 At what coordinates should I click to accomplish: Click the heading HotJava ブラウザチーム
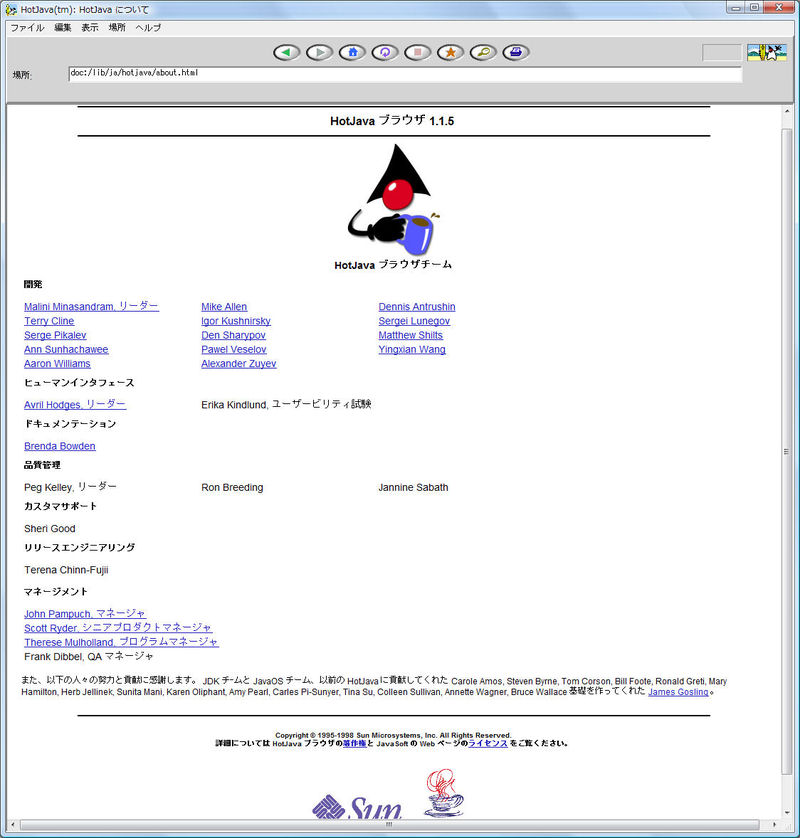393,265
